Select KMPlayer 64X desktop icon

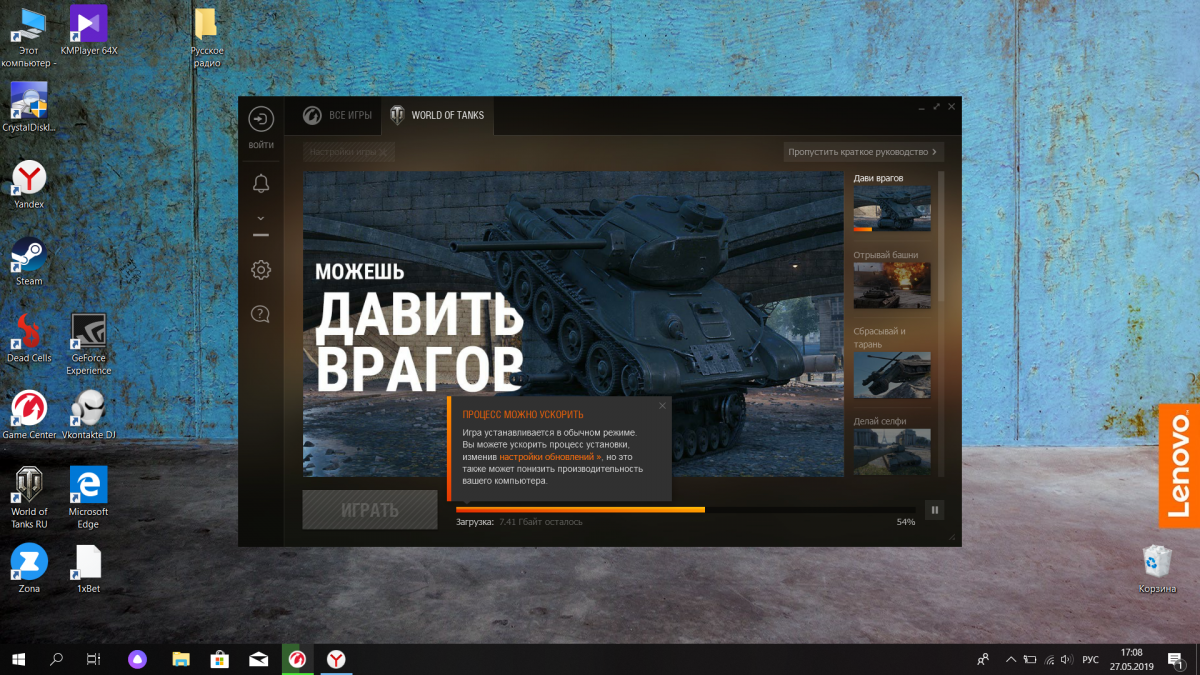89,31
